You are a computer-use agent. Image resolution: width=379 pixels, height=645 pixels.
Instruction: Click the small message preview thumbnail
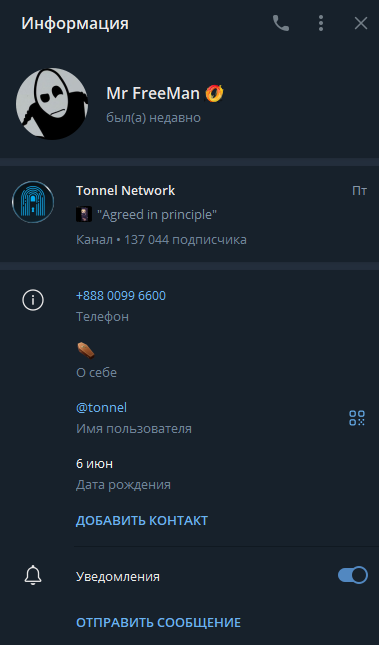pyautogui.click(x=84, y=214)
